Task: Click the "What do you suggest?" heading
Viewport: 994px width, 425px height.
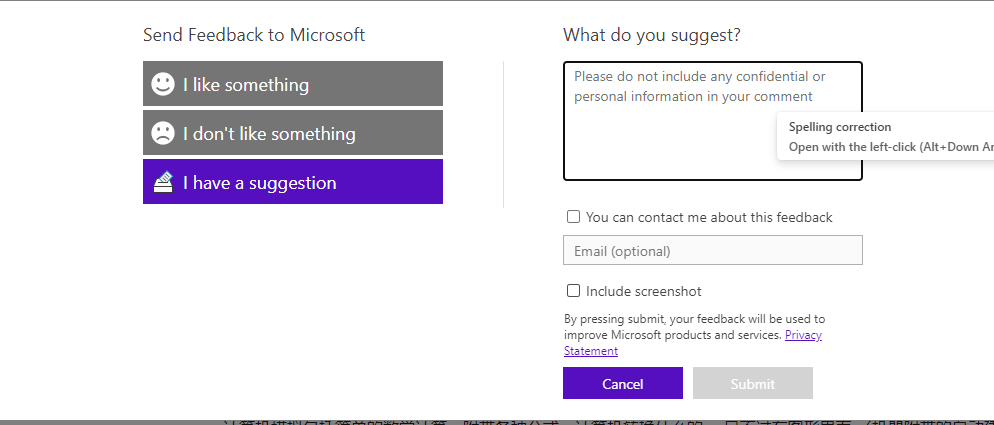Action: [x=652, y=35]
